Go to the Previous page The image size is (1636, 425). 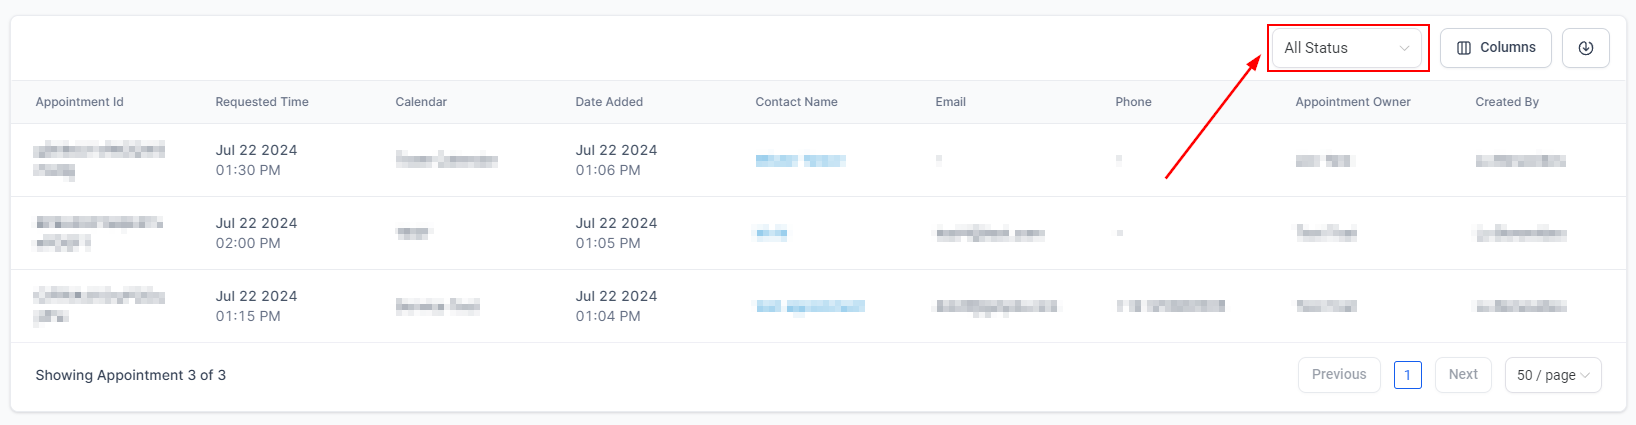pyautogui.click(x=1339, y=374)
